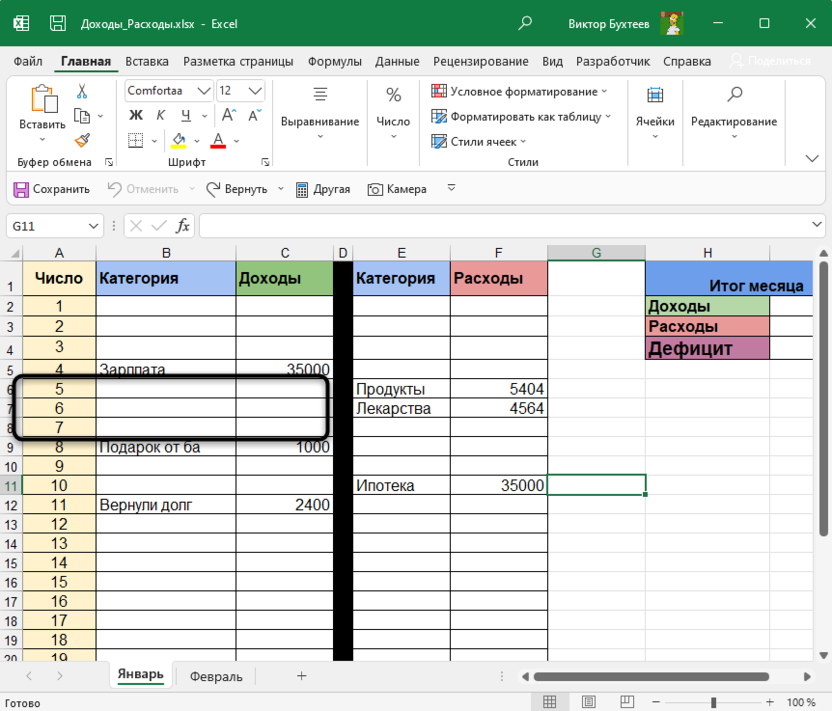The width and height of the screenshot is (832, 711).
Task: Click the Вернуть redo button
Action: pos(238,189)
